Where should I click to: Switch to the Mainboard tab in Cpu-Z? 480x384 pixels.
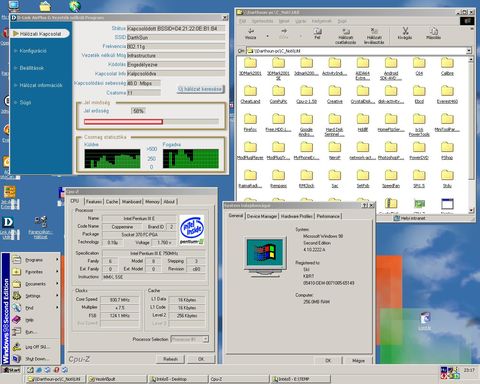click(x=131, y=202)
